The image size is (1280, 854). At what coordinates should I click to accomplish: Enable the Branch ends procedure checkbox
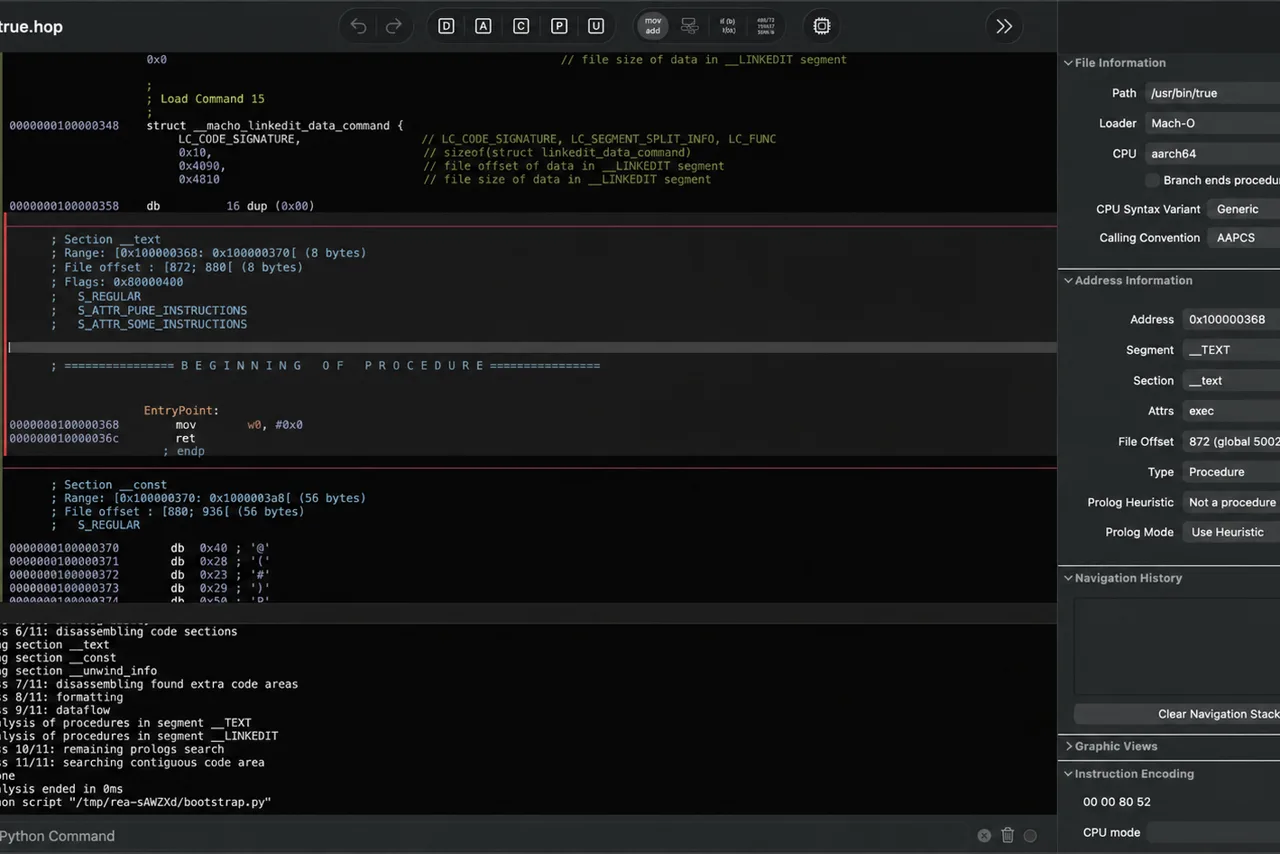pyautogui.click(x=1152, y=180)
